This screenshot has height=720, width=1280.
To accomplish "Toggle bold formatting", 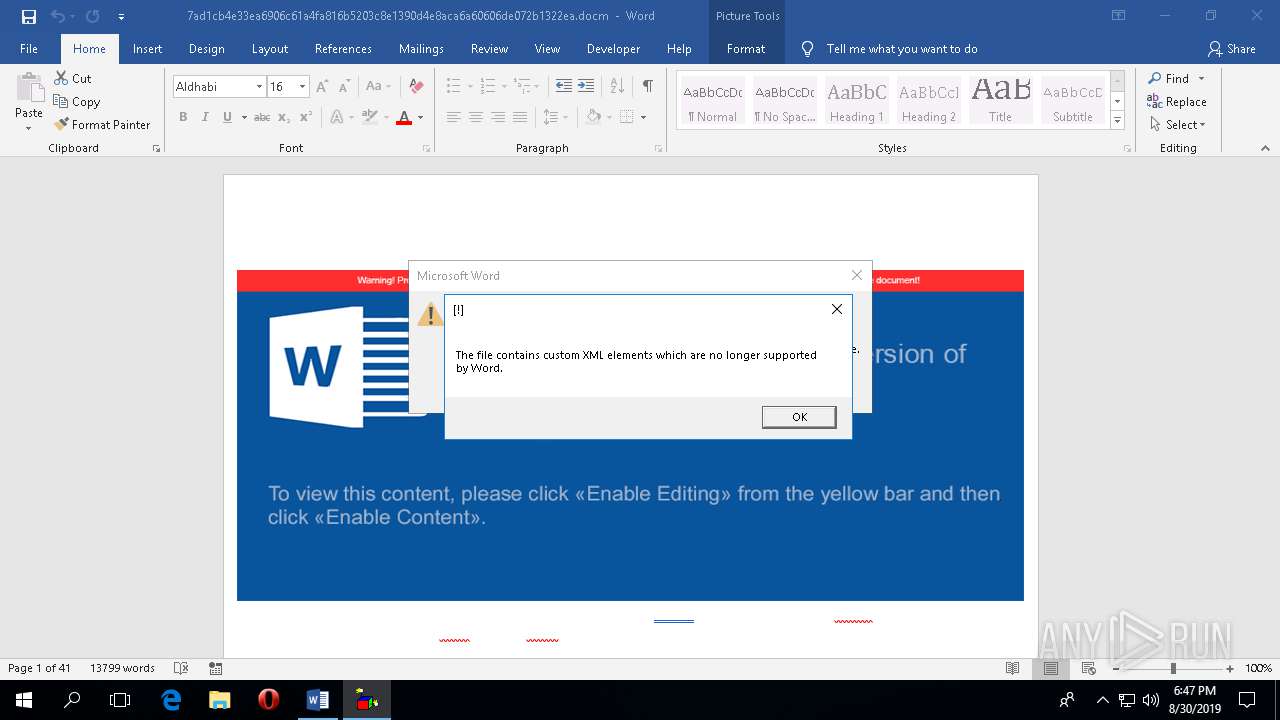I will point(183,117).
